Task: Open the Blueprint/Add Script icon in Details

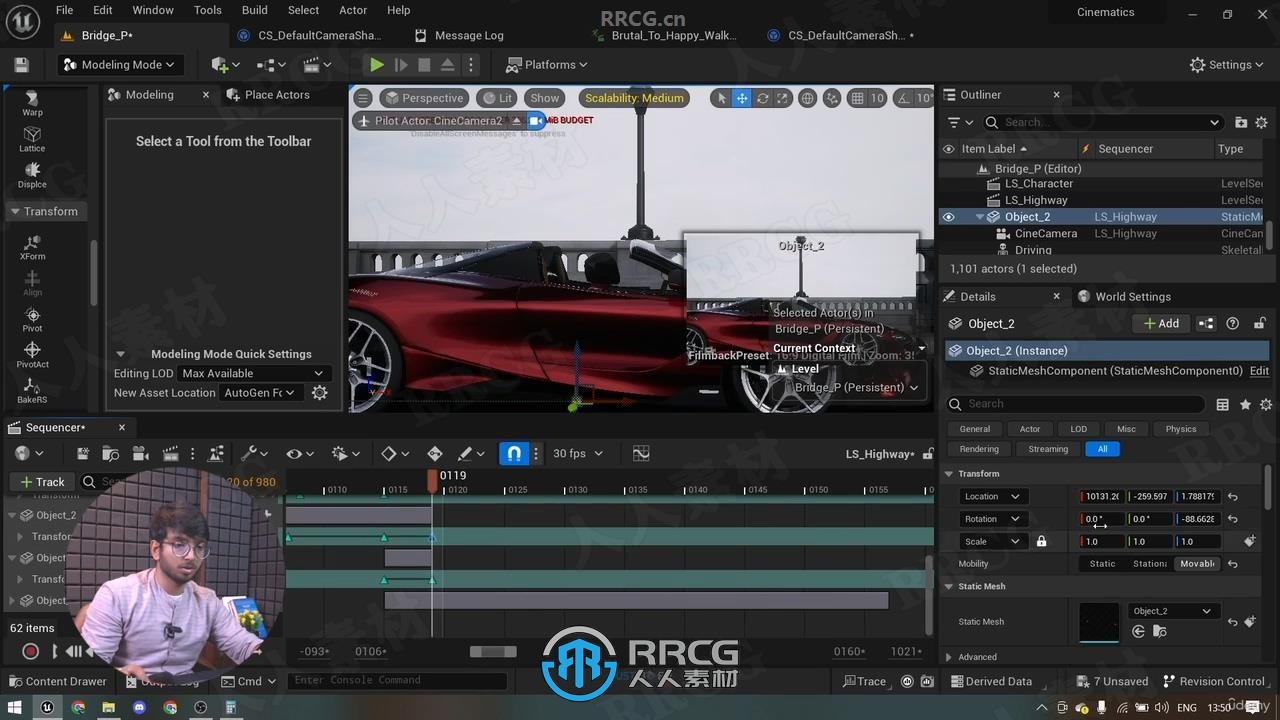Action: (1206, 324)
